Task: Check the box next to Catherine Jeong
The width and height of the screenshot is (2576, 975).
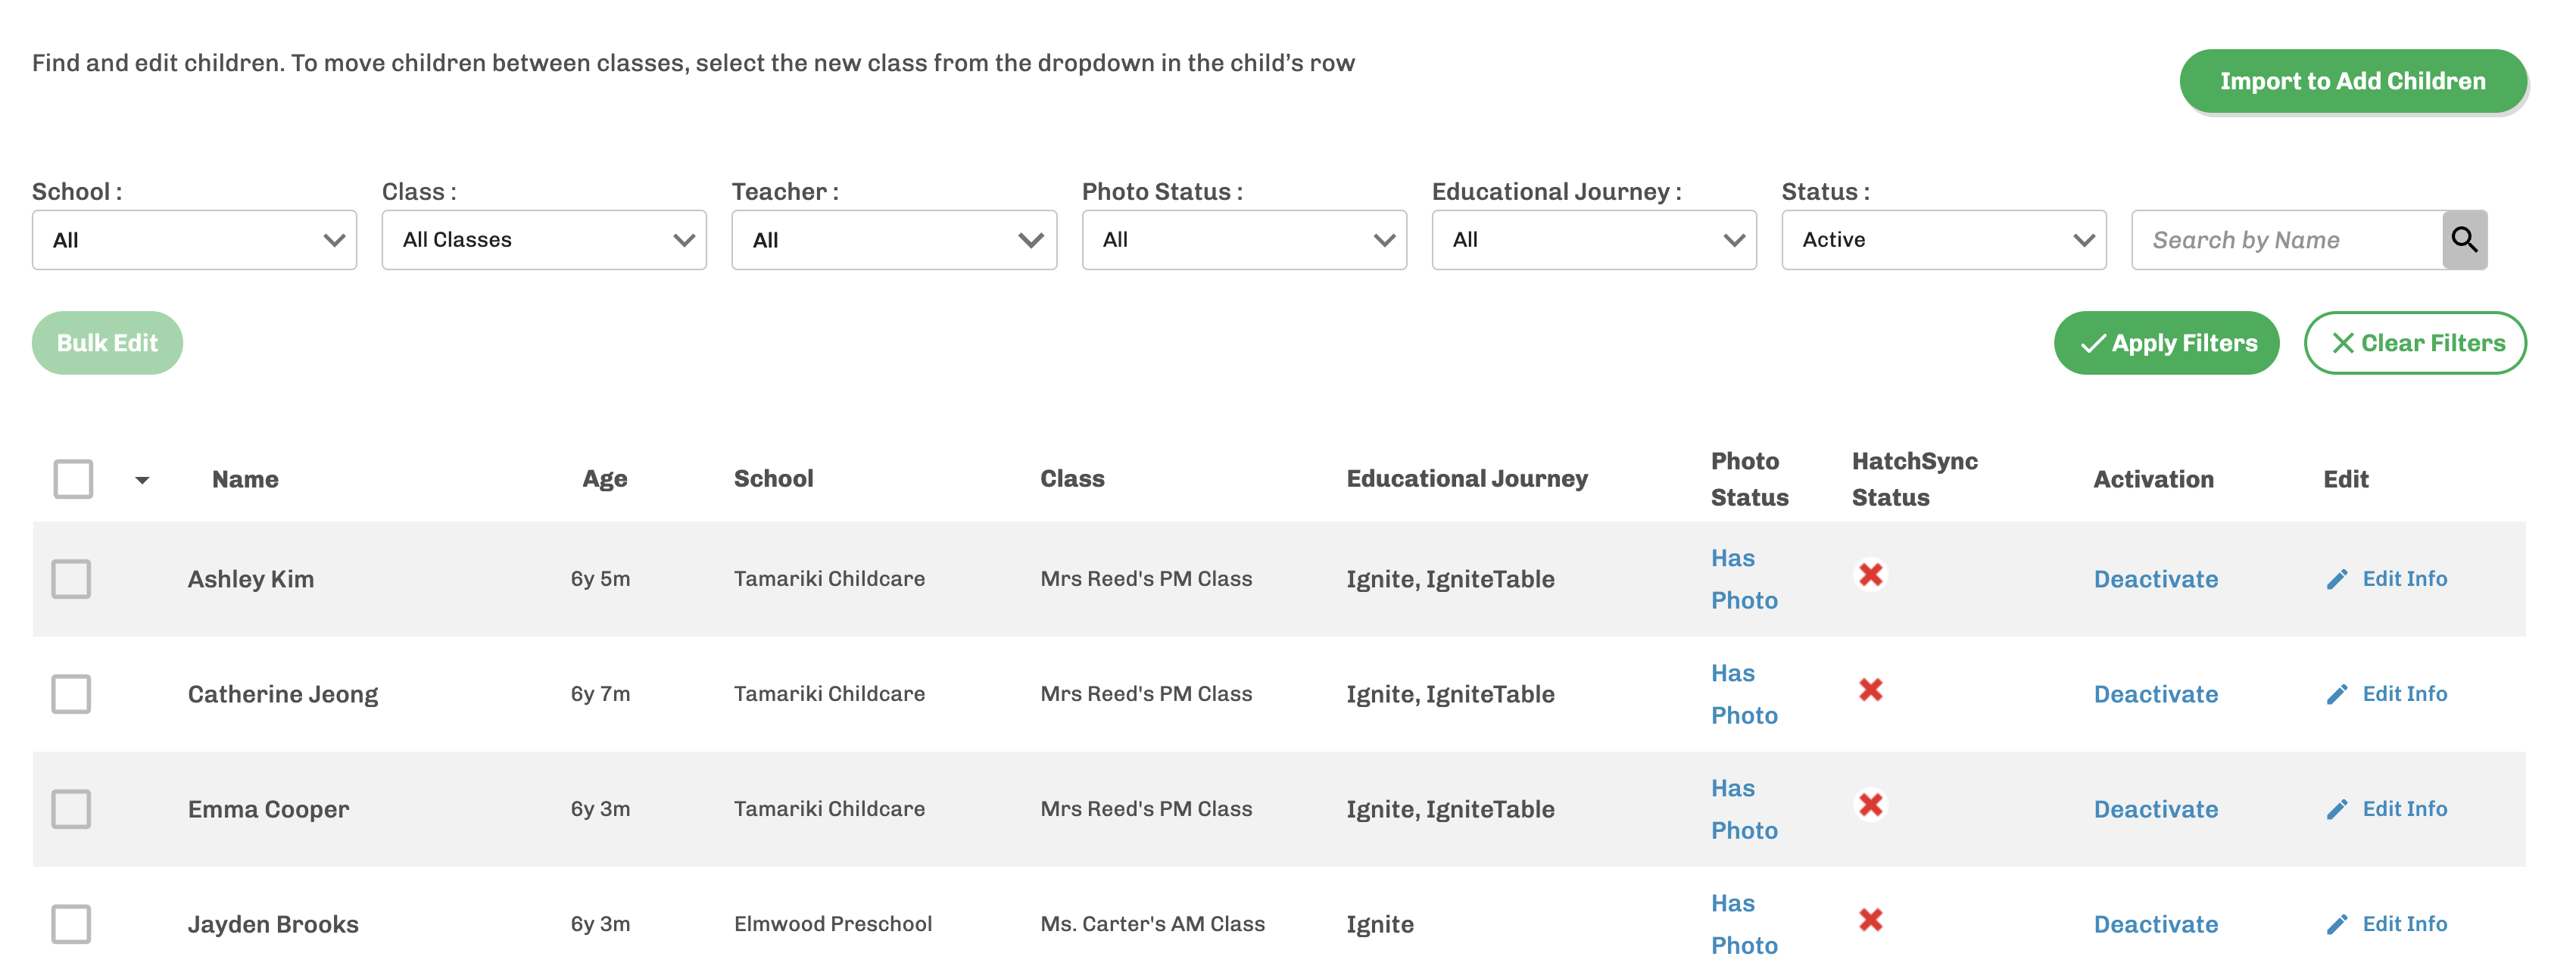Action: point(71,694)
